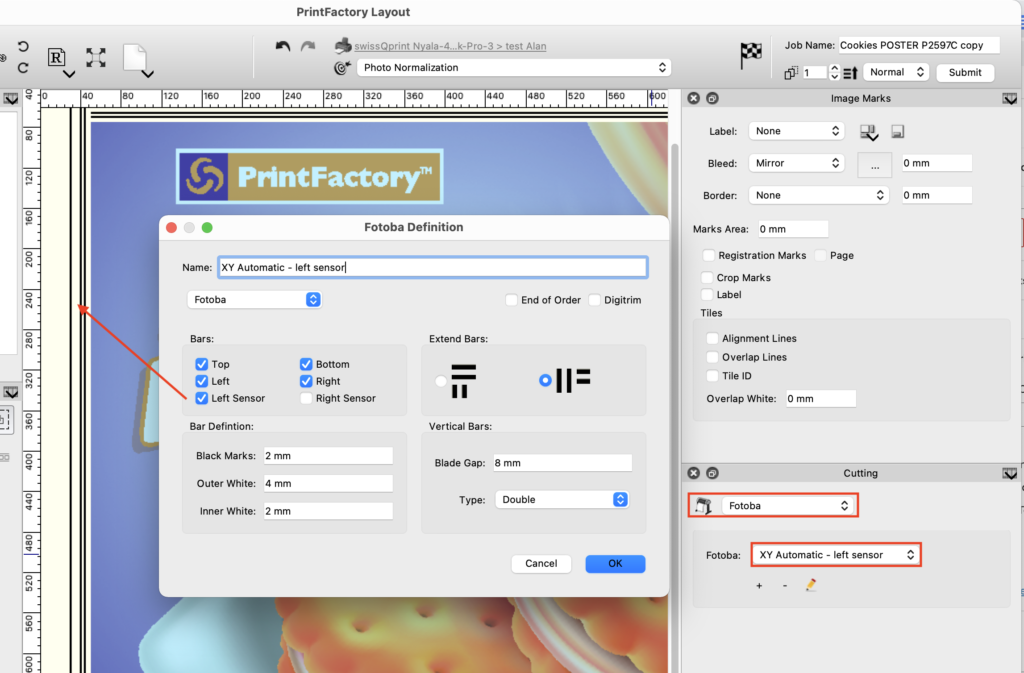Click Cancel in Fotoba Definition dialog

541,563
